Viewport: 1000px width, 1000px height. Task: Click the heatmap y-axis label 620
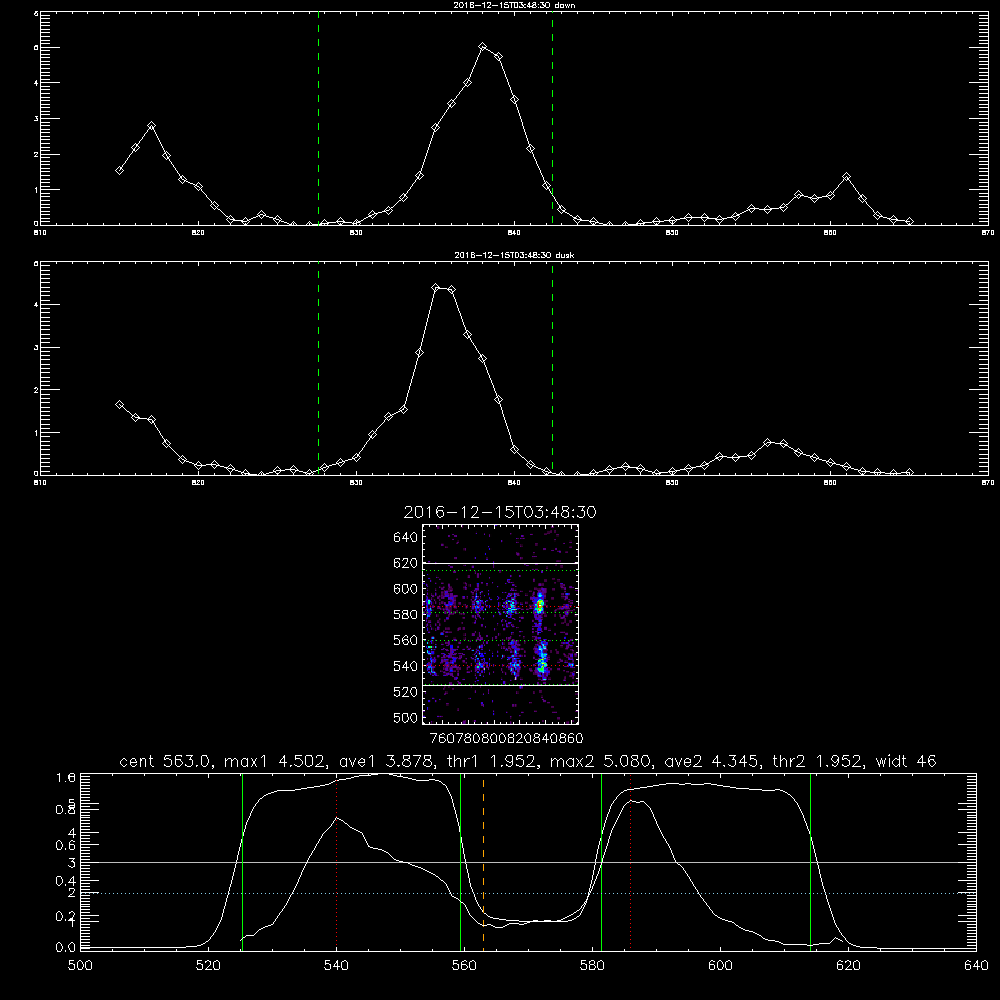[x=406, y=563]
